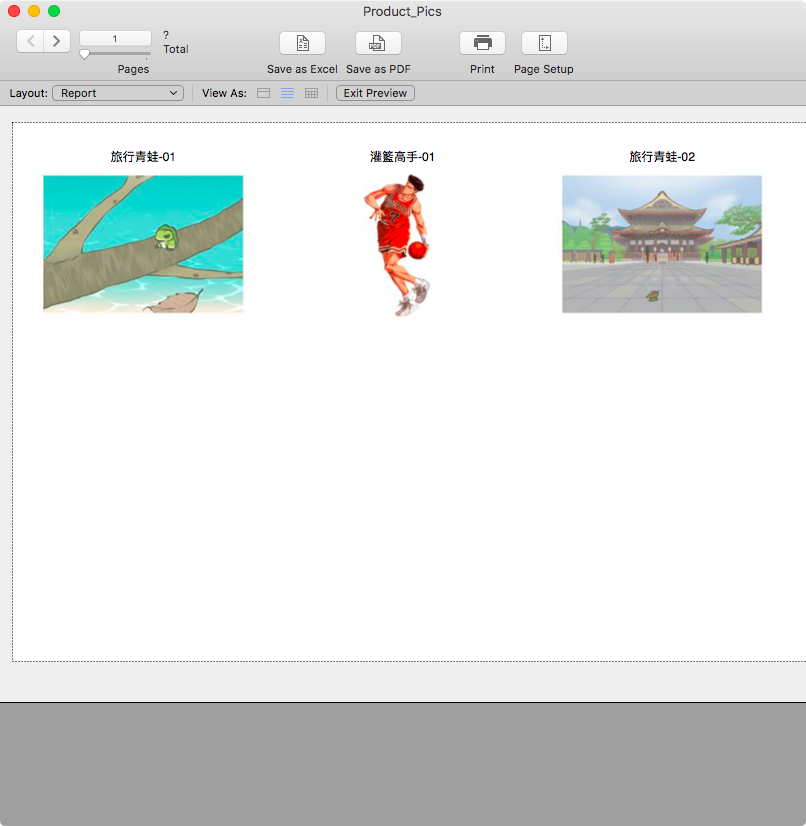Viewport: 806px width, 826px height.
Task: Click the 旅行青蛙-01 label
Action: point(143,157)
